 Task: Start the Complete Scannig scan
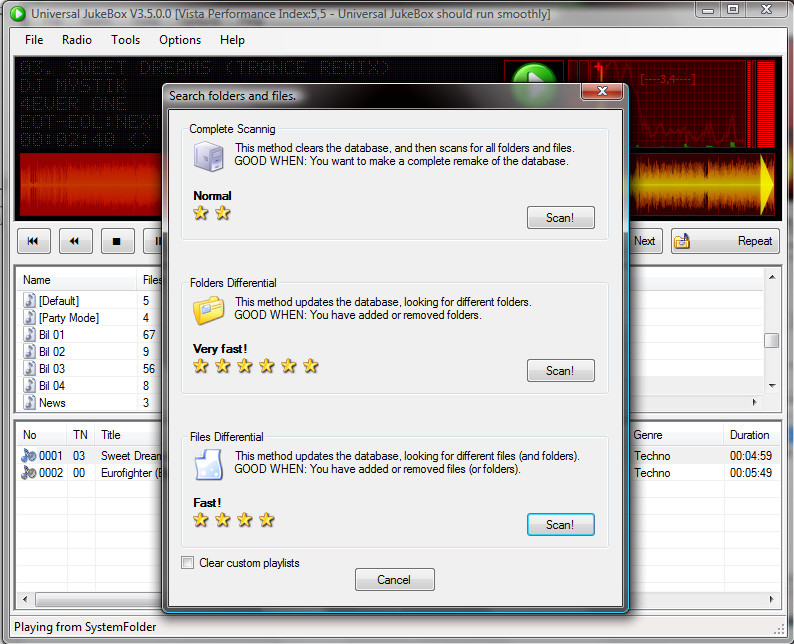(561, 218)
